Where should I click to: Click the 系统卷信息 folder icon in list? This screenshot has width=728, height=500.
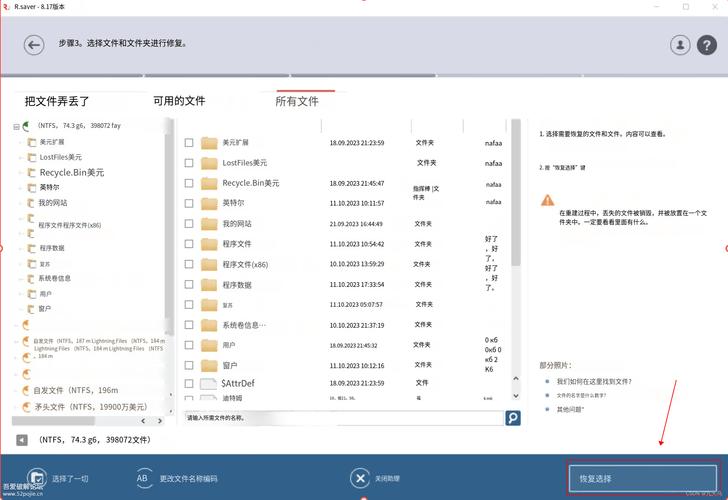coord(209,325)
